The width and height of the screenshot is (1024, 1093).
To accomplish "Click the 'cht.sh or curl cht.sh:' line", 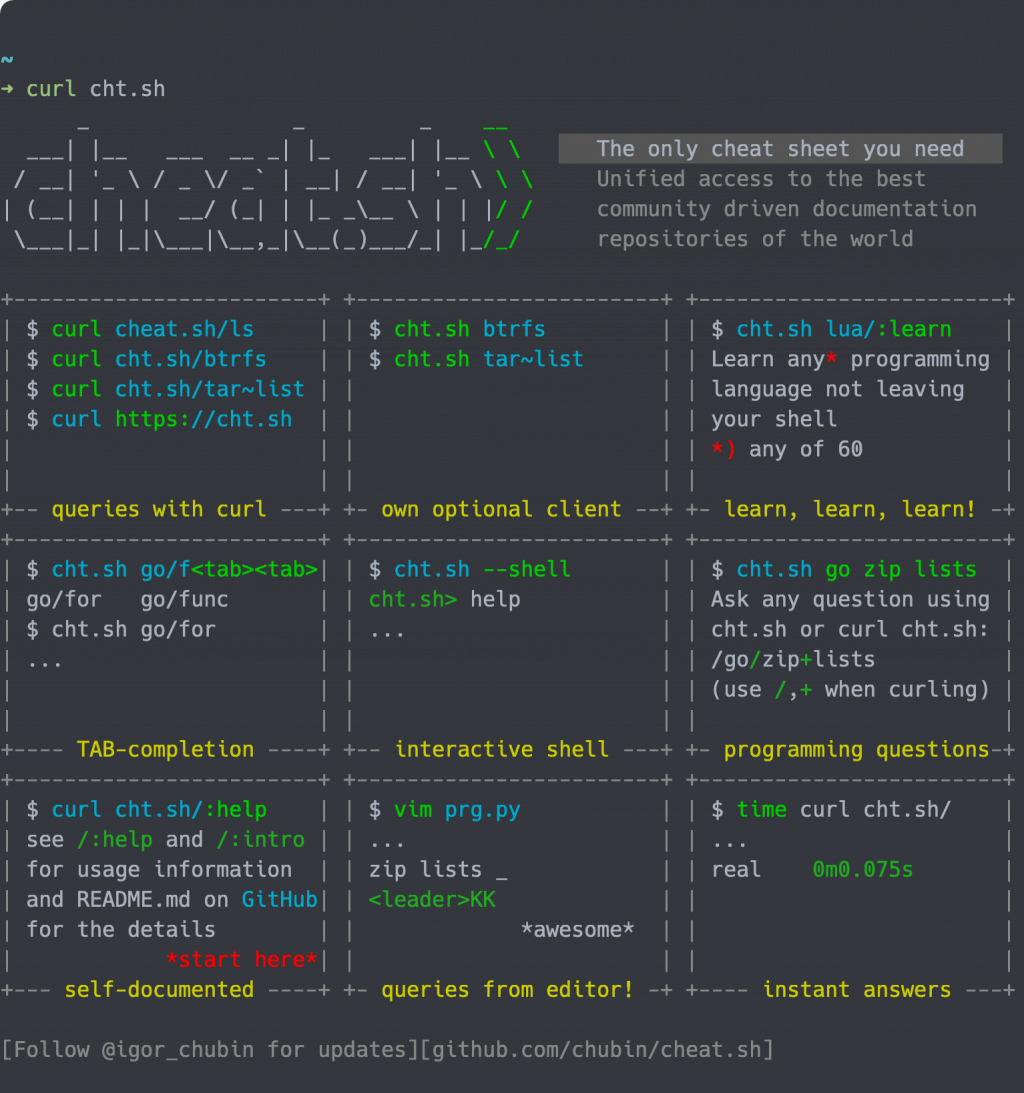I will click(850, 629).
